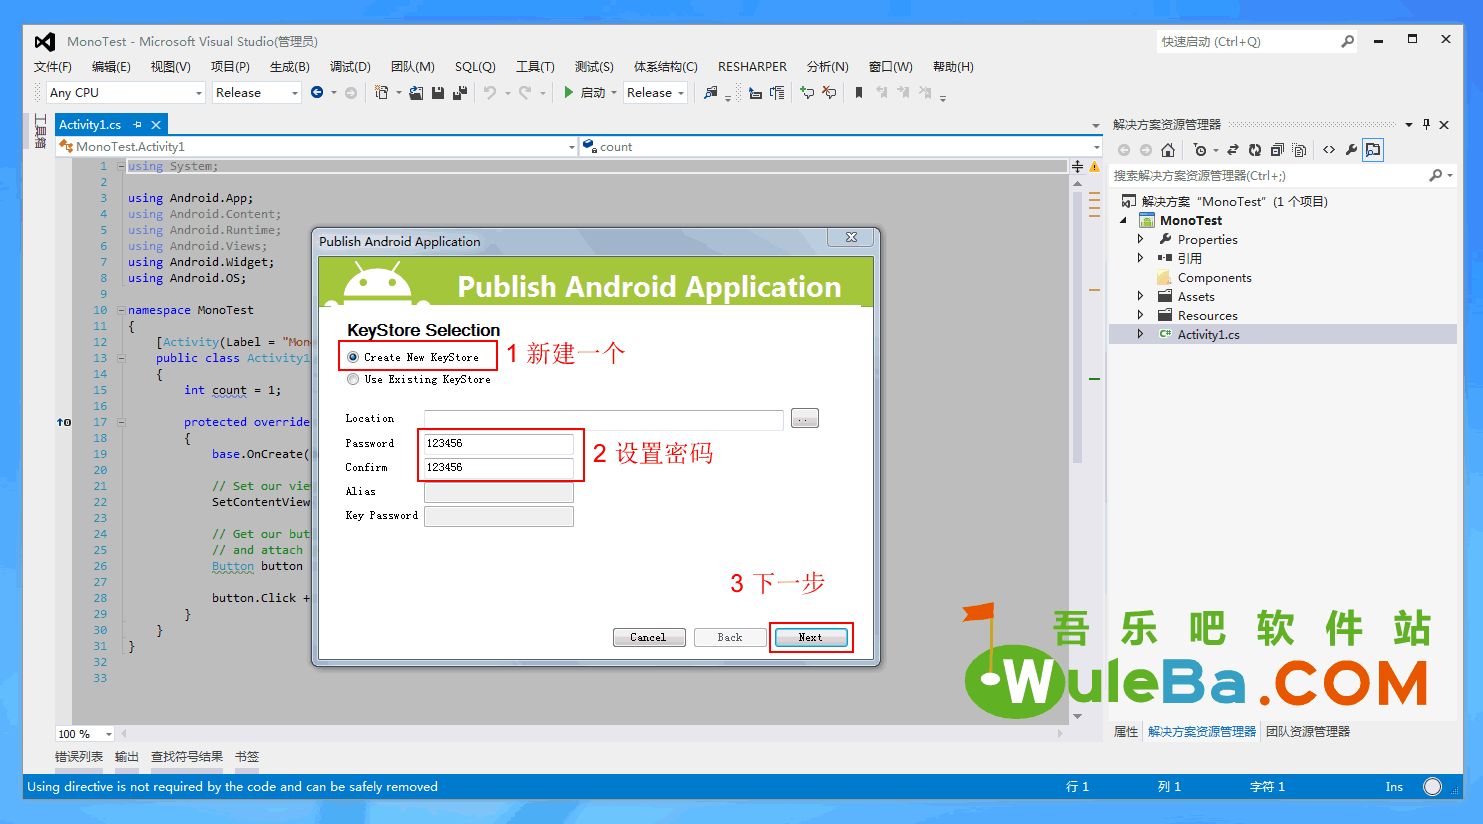Click the Show All Files icon

coord(1299,150)
